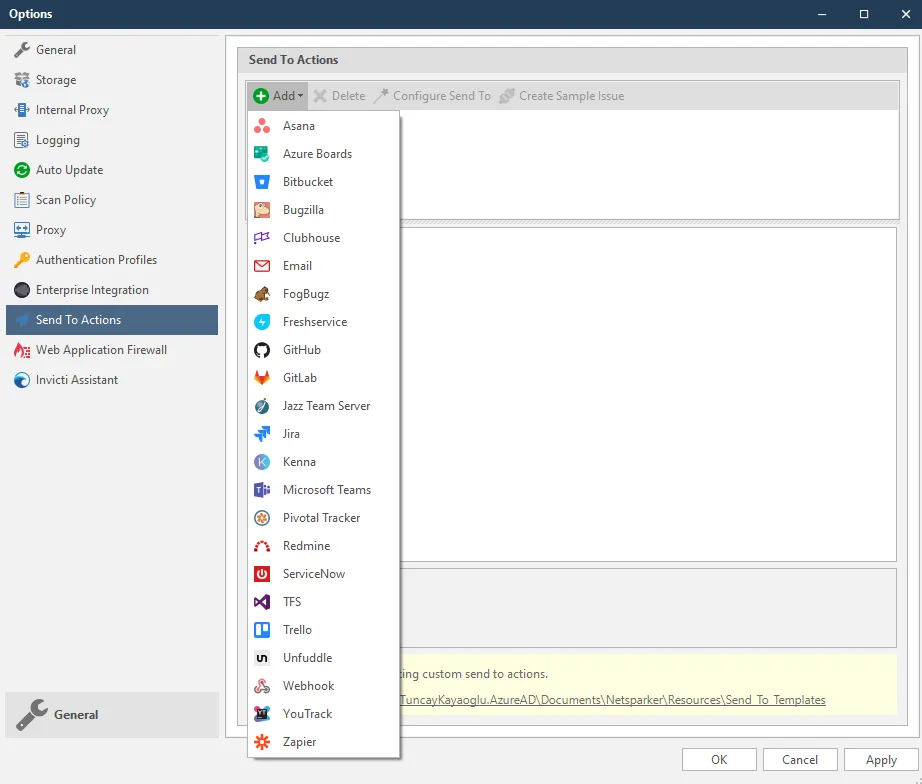922x784 pixels.
Task: Click the Freshservice lightning icon
Action: pyautogui.click(x=262, y=322)
